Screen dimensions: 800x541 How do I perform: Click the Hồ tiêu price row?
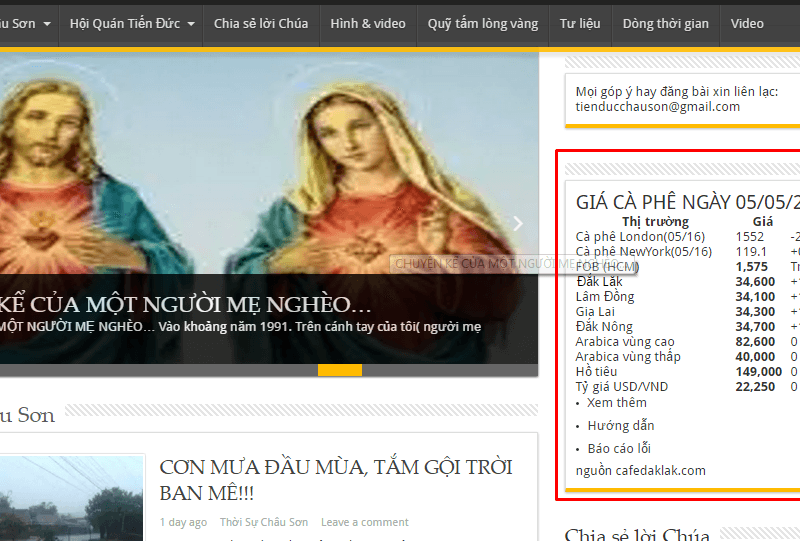[687, 372]
